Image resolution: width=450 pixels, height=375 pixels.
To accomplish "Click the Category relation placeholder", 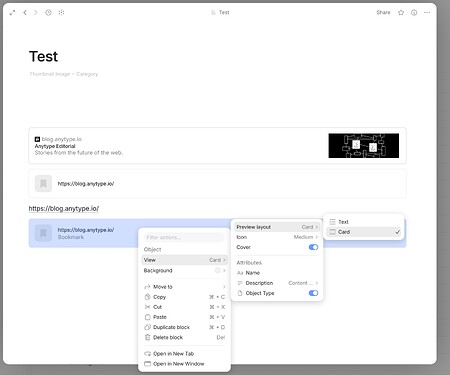I will [x=87, y=74].
